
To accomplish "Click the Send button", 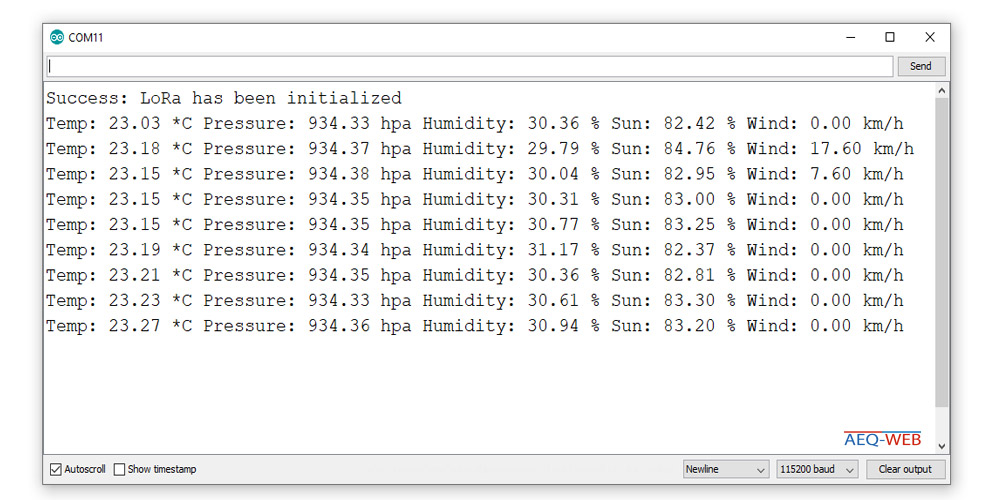I will (x=920, y=66).
